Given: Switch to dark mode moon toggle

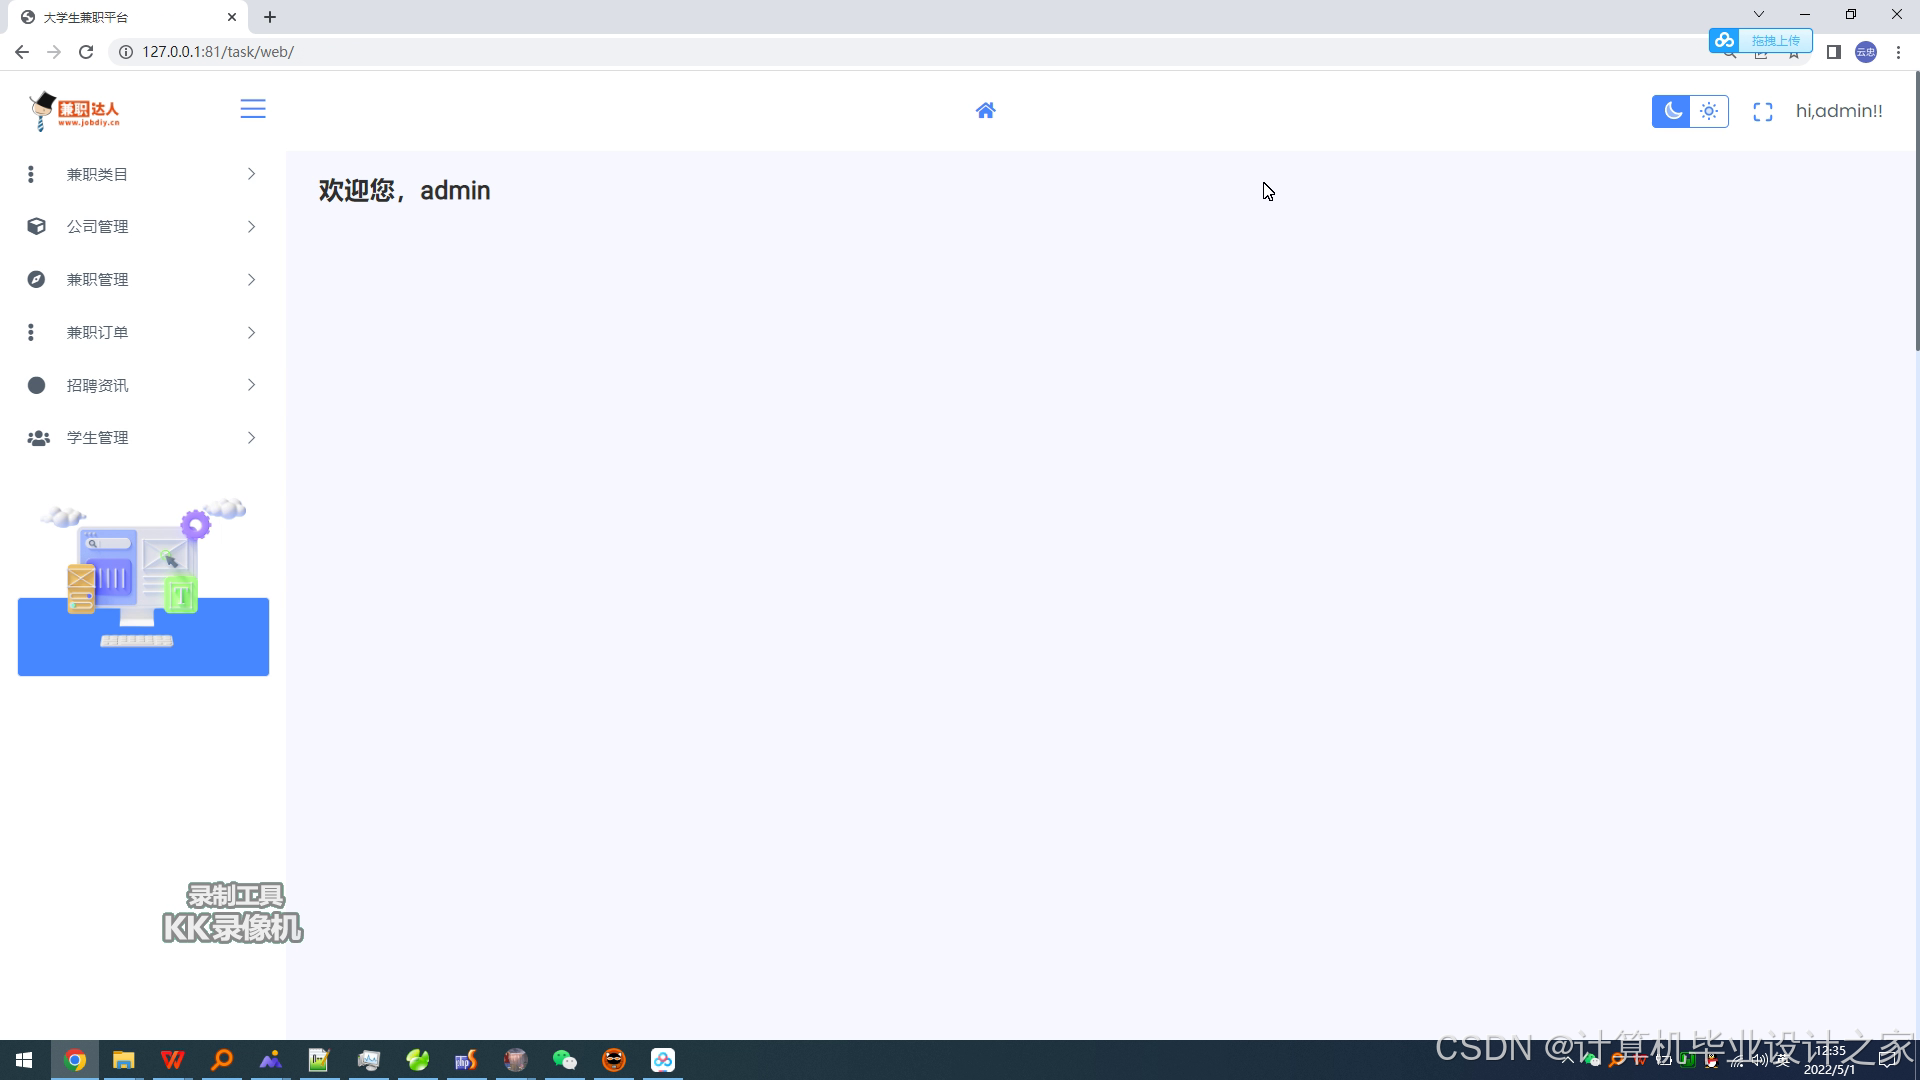Looking at the screenshot, I should click(x=1671, y=111).
